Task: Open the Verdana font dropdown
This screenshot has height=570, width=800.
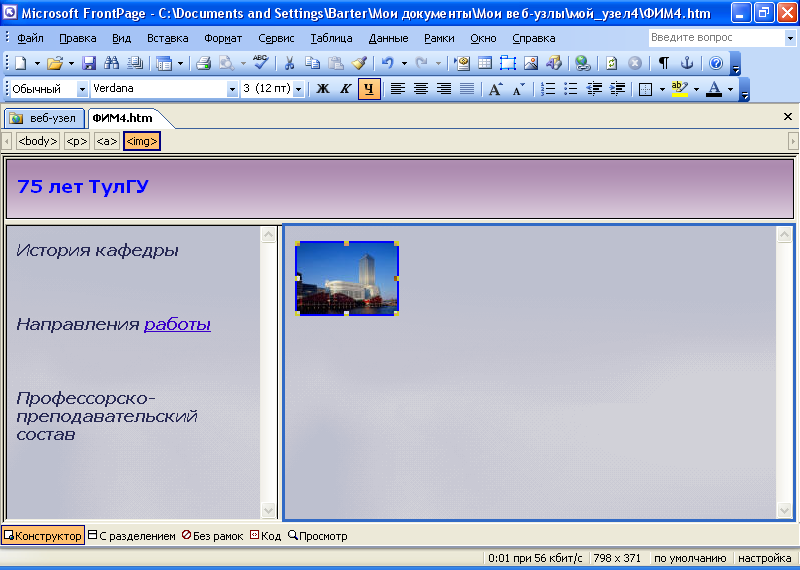Action: (232, 89)
